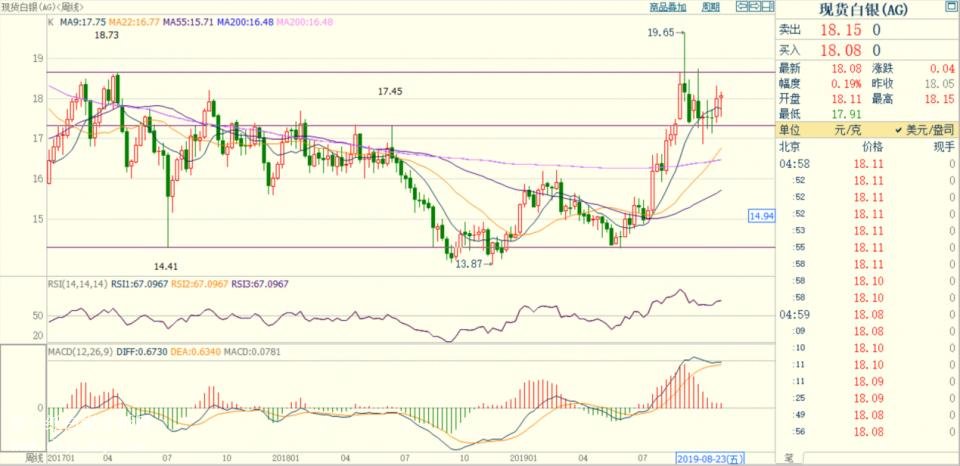Click the 14.94 price marker on the price axis

pyautogui.click(x=762, y=216)
